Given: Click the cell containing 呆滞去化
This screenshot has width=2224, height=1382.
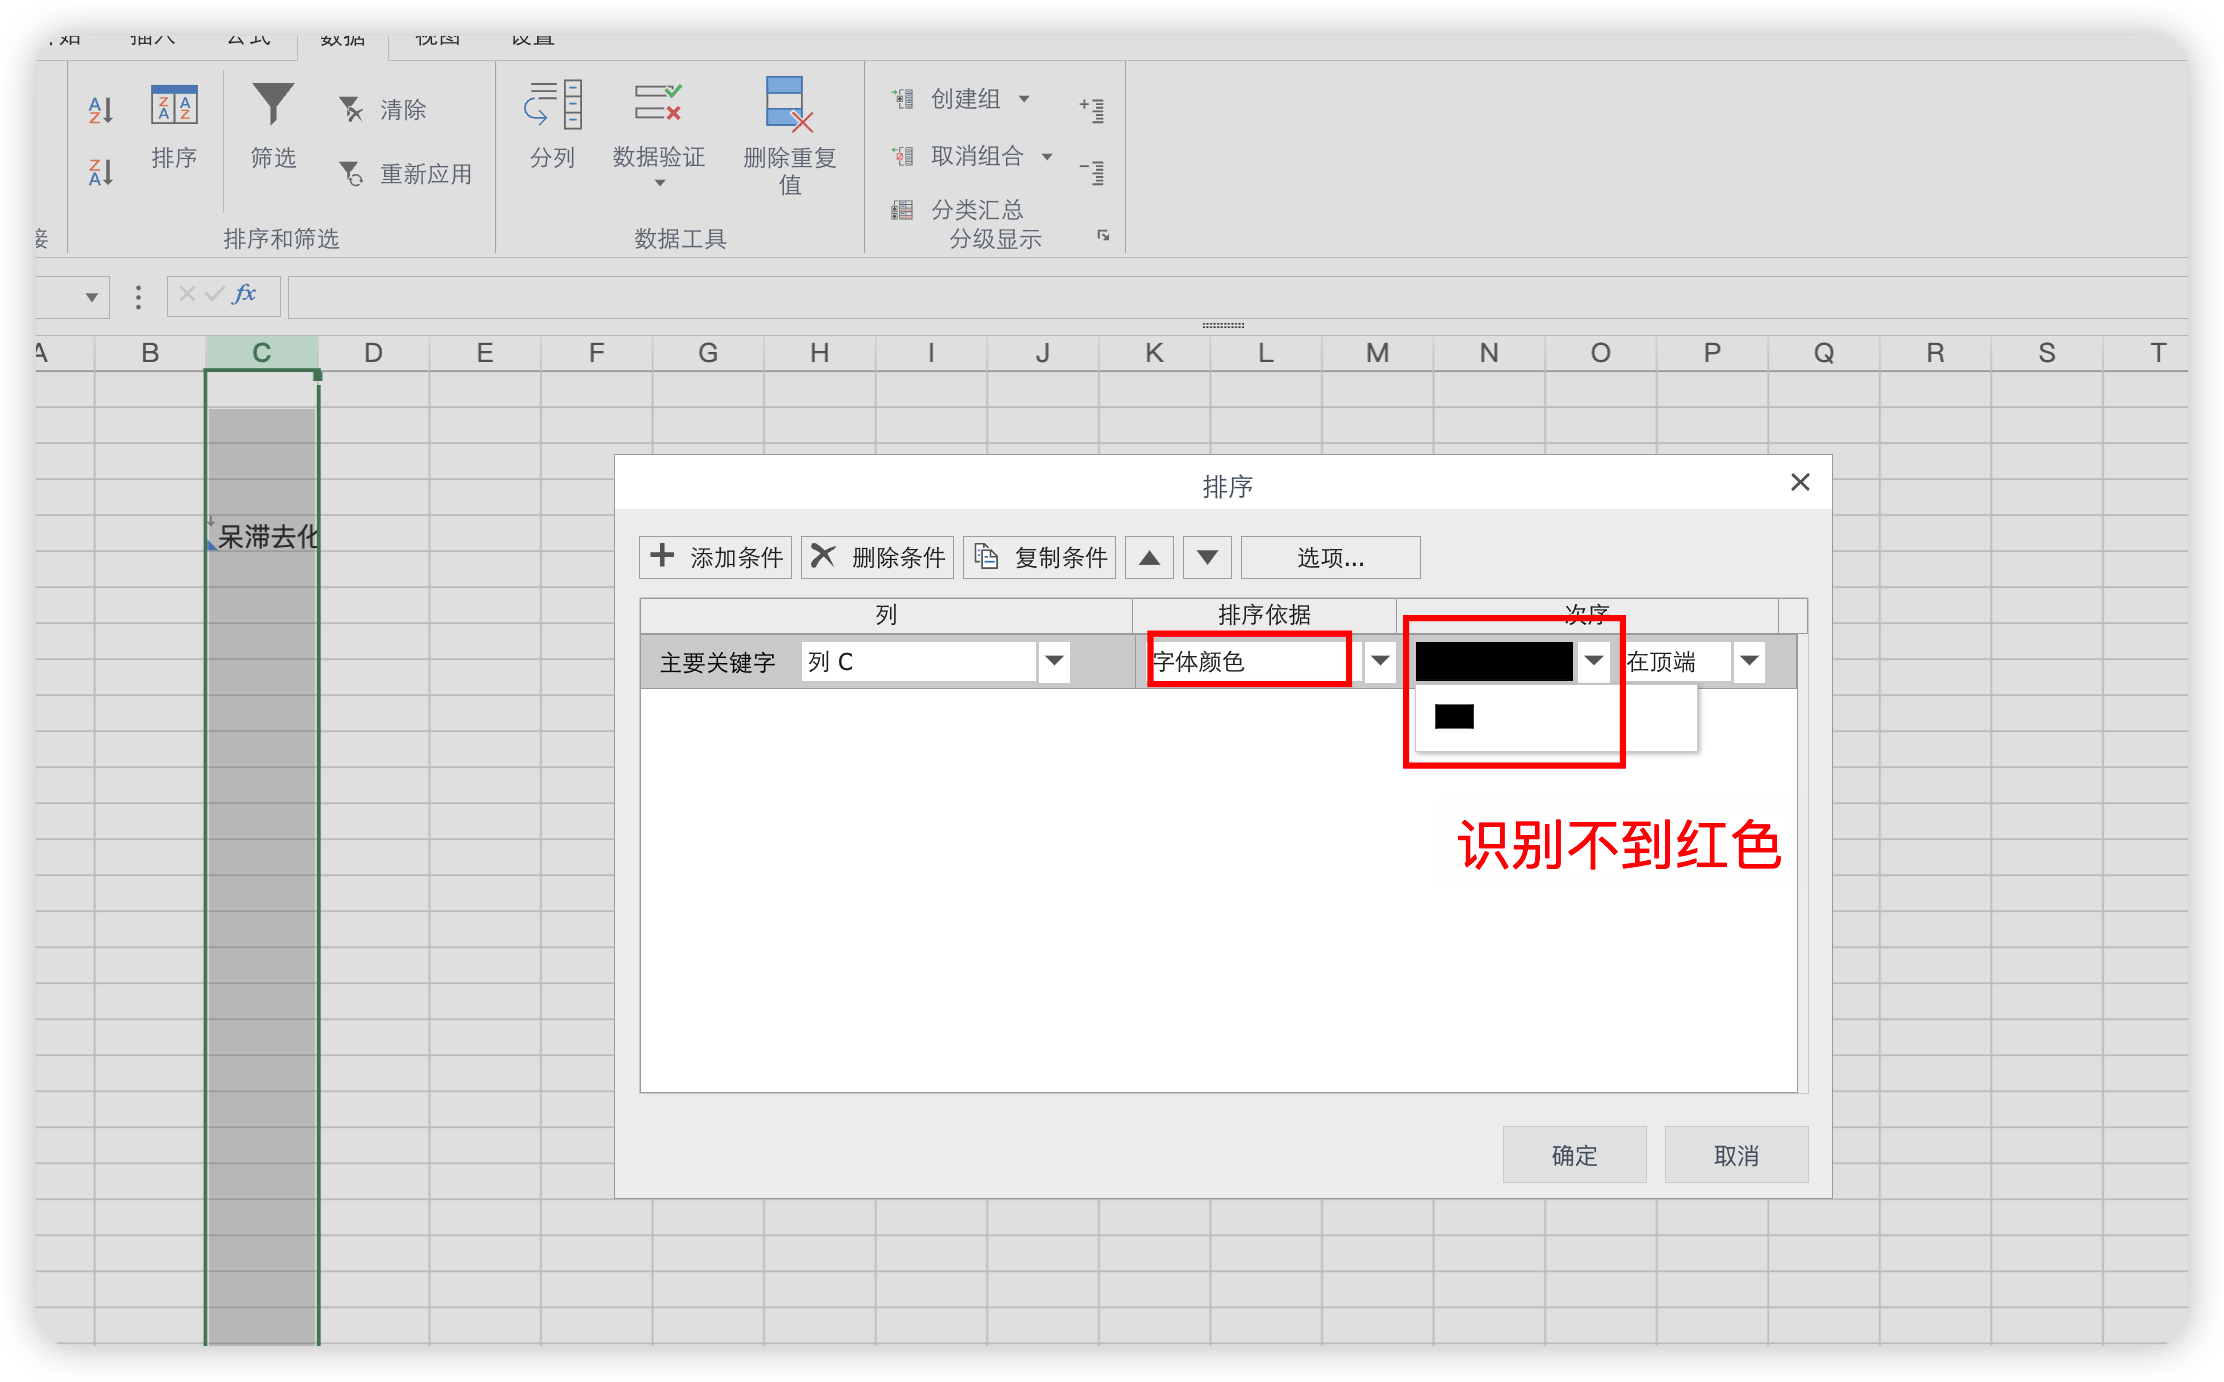Looking at the screenshot, I should (262, 534).
